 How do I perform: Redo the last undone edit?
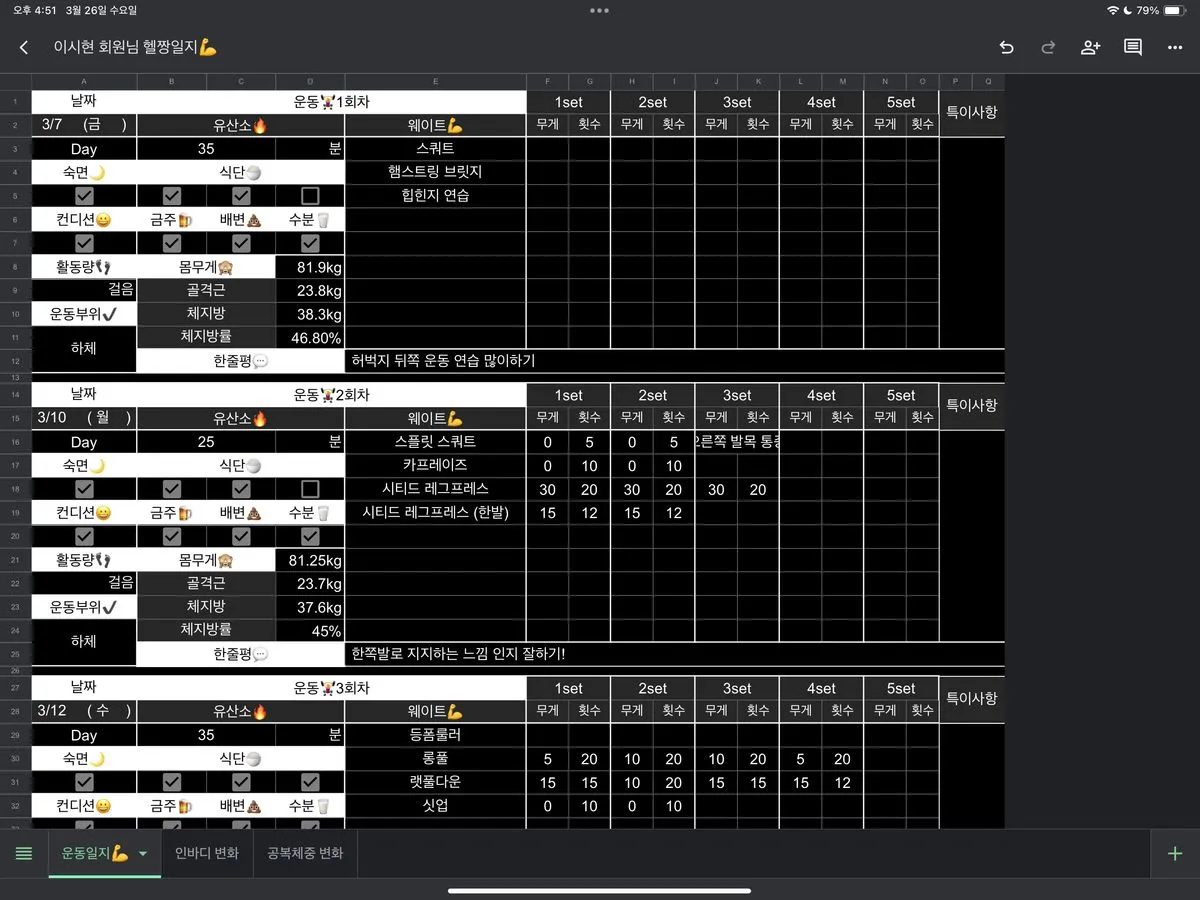click(x=1048, y=47)
